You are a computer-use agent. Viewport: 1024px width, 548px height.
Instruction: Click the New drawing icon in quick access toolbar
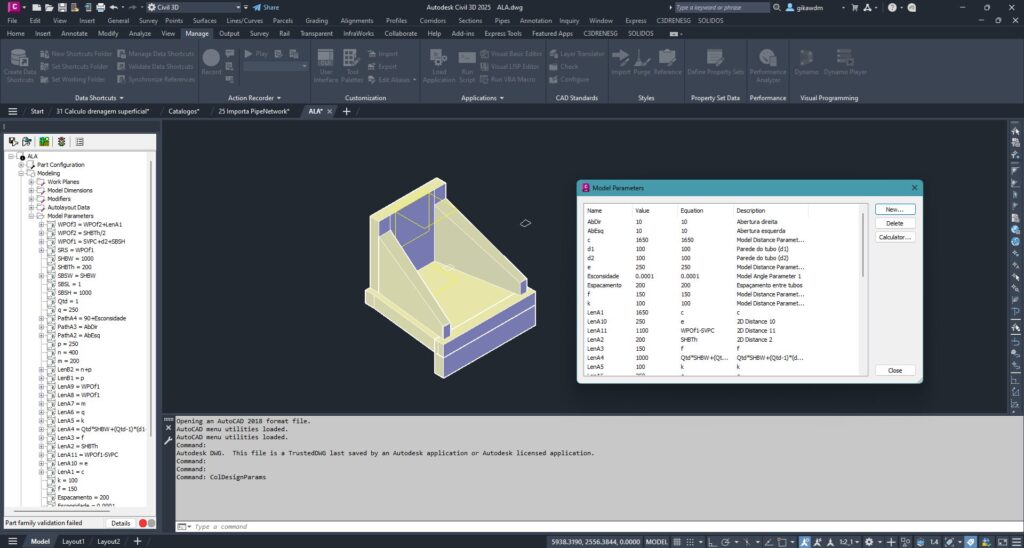pyautogui.click(x=36, y=7)
